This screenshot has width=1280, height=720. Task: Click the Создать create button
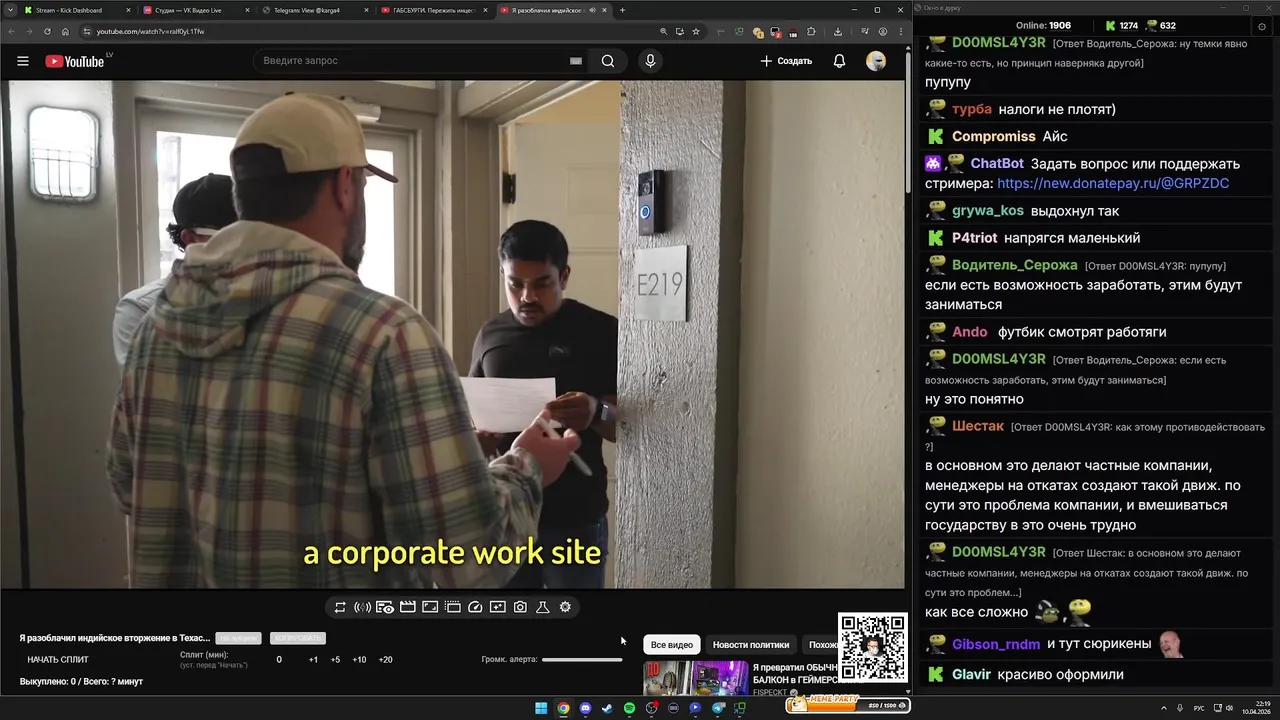point(786,61)
